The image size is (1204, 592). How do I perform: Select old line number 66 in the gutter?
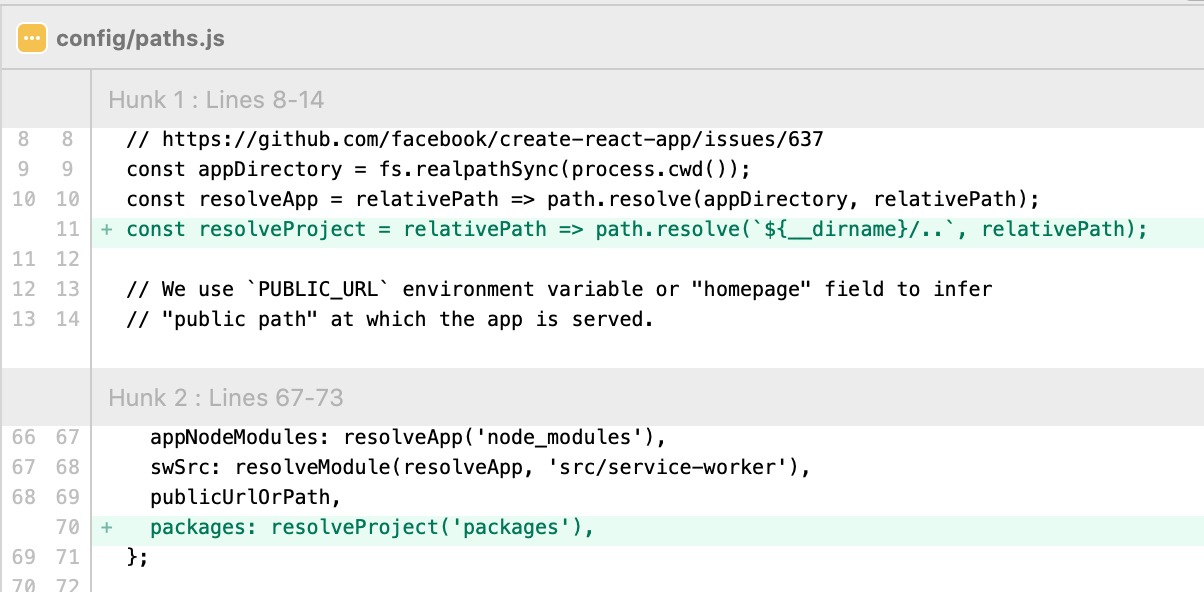(x=23, y=437)
